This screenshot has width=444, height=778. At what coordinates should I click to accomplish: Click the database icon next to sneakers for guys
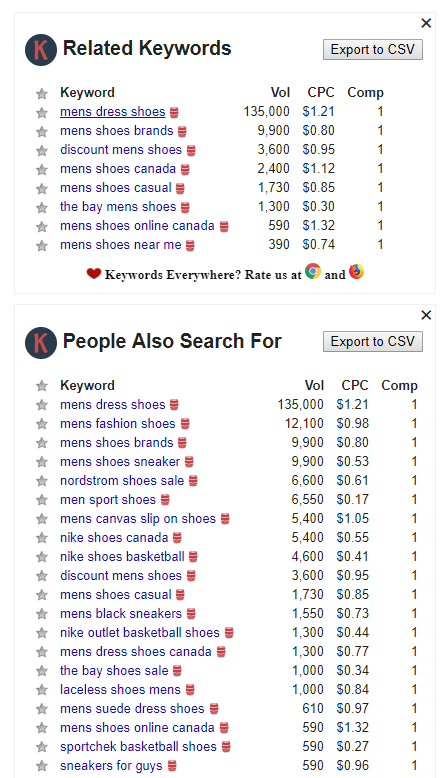pyautogui.click(x=172, y=766)
